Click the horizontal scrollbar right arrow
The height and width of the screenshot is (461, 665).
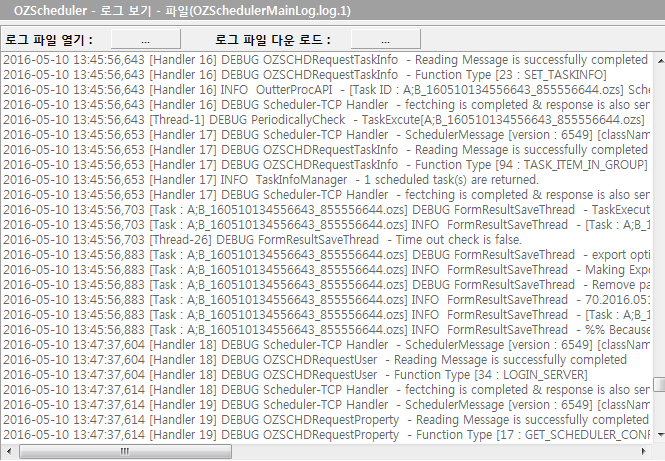[643, 451]
